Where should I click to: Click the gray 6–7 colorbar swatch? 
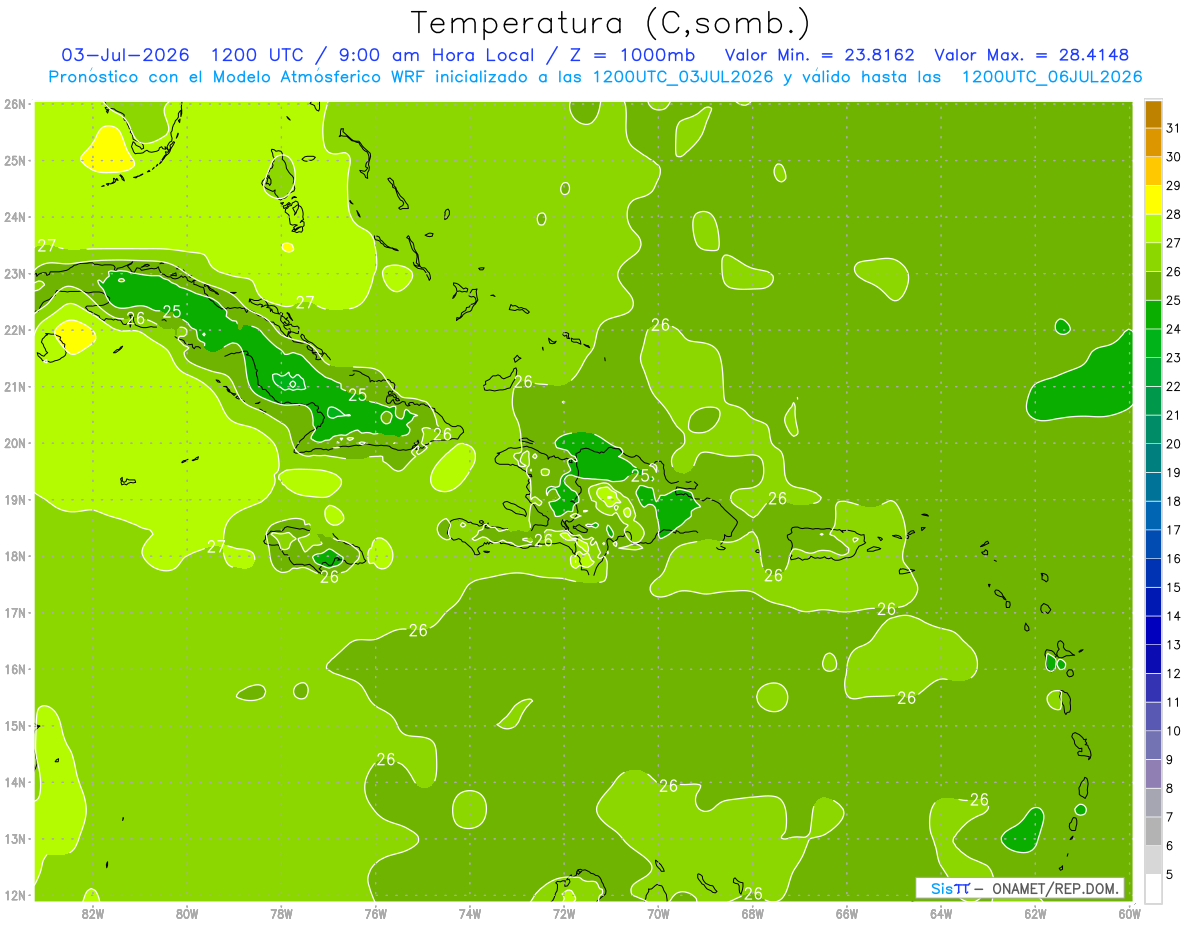(x=1153, y=831)
